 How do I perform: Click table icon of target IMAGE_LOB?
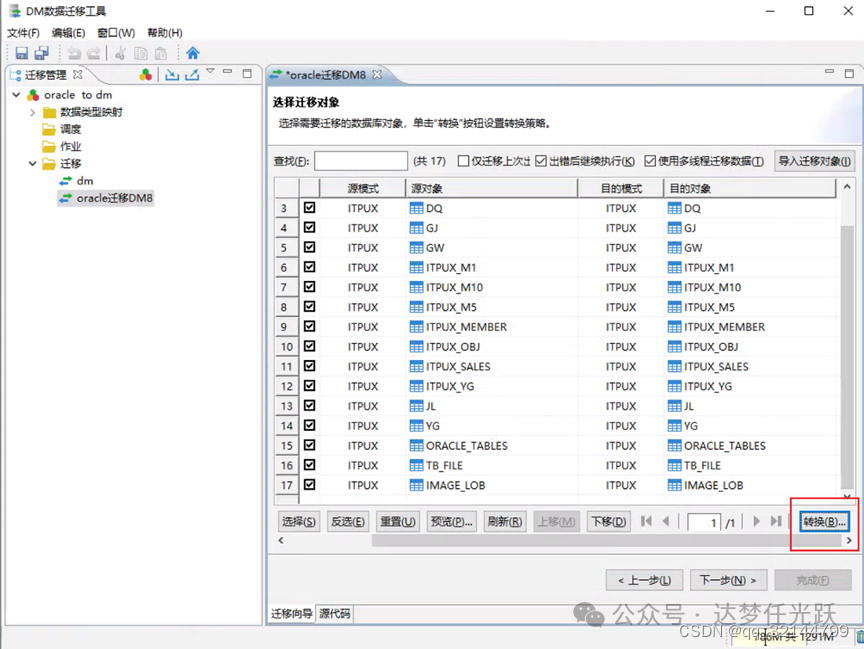point(674,485)
